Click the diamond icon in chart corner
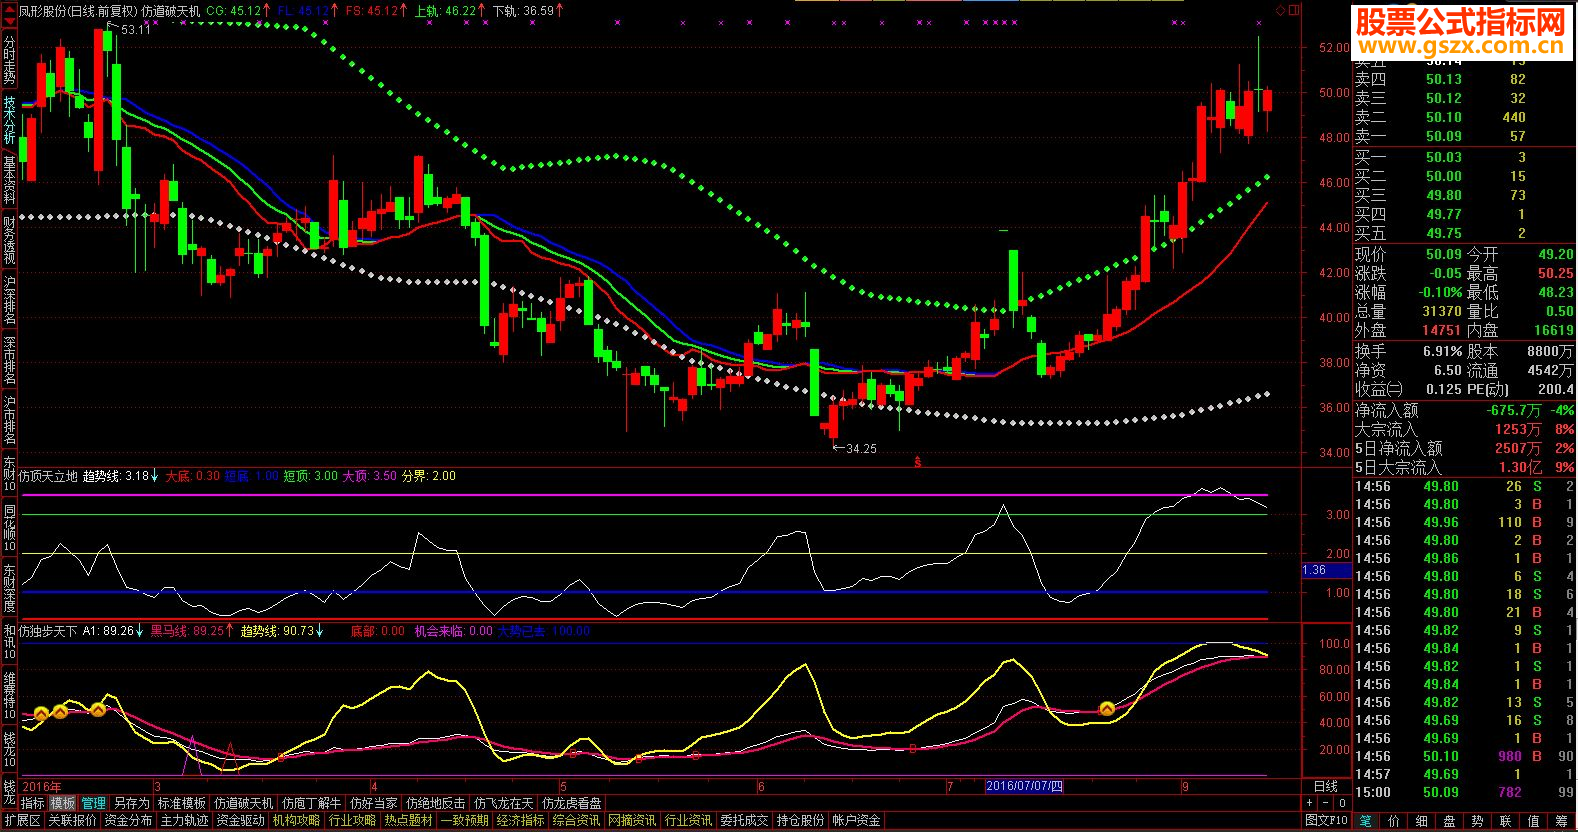This screenshot has height=832, width=1578. pyautogui.click(x=1281, y=10)
